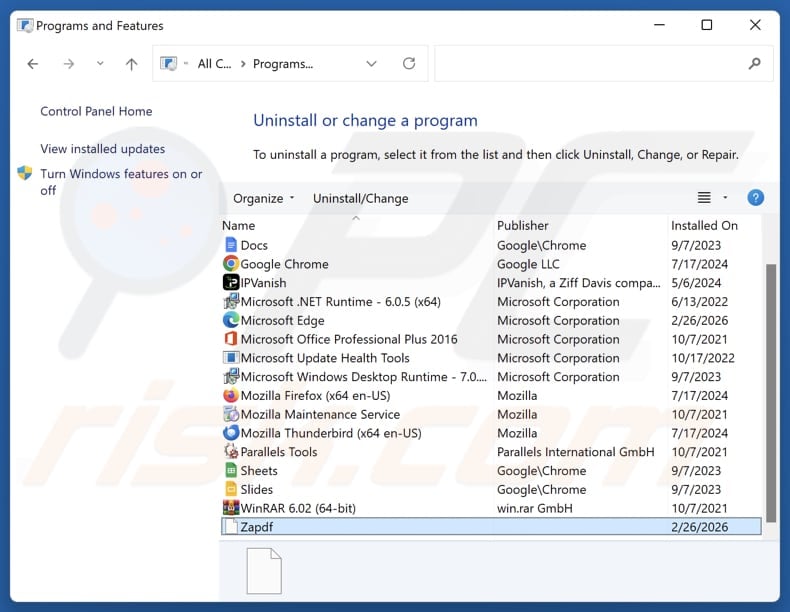Open Turn Windows features on or off

[x=121, y=182]
